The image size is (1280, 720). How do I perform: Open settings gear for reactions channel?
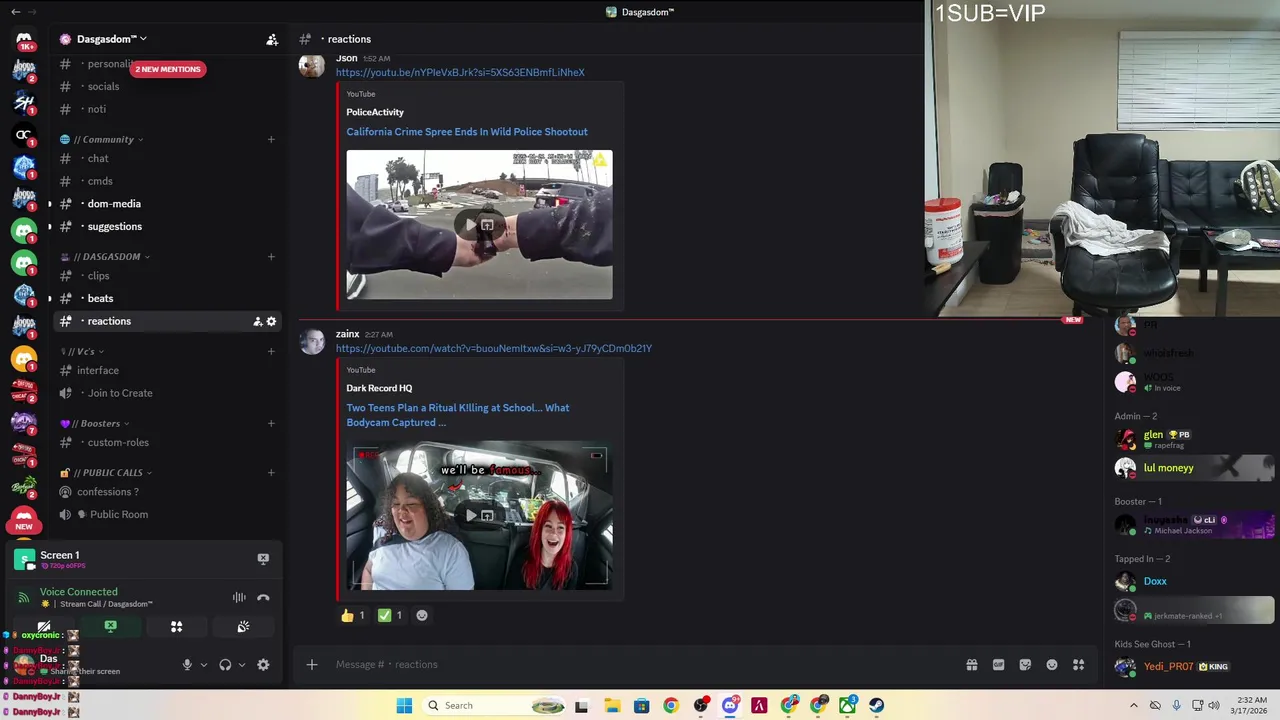[x=271, y=321]
